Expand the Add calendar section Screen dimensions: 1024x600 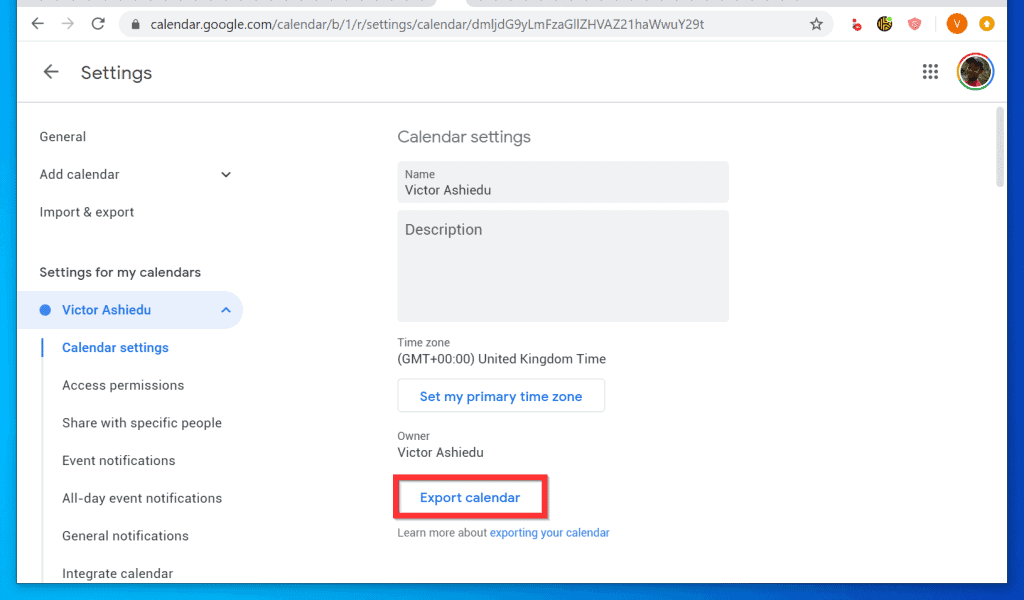[x=226, y=175]
